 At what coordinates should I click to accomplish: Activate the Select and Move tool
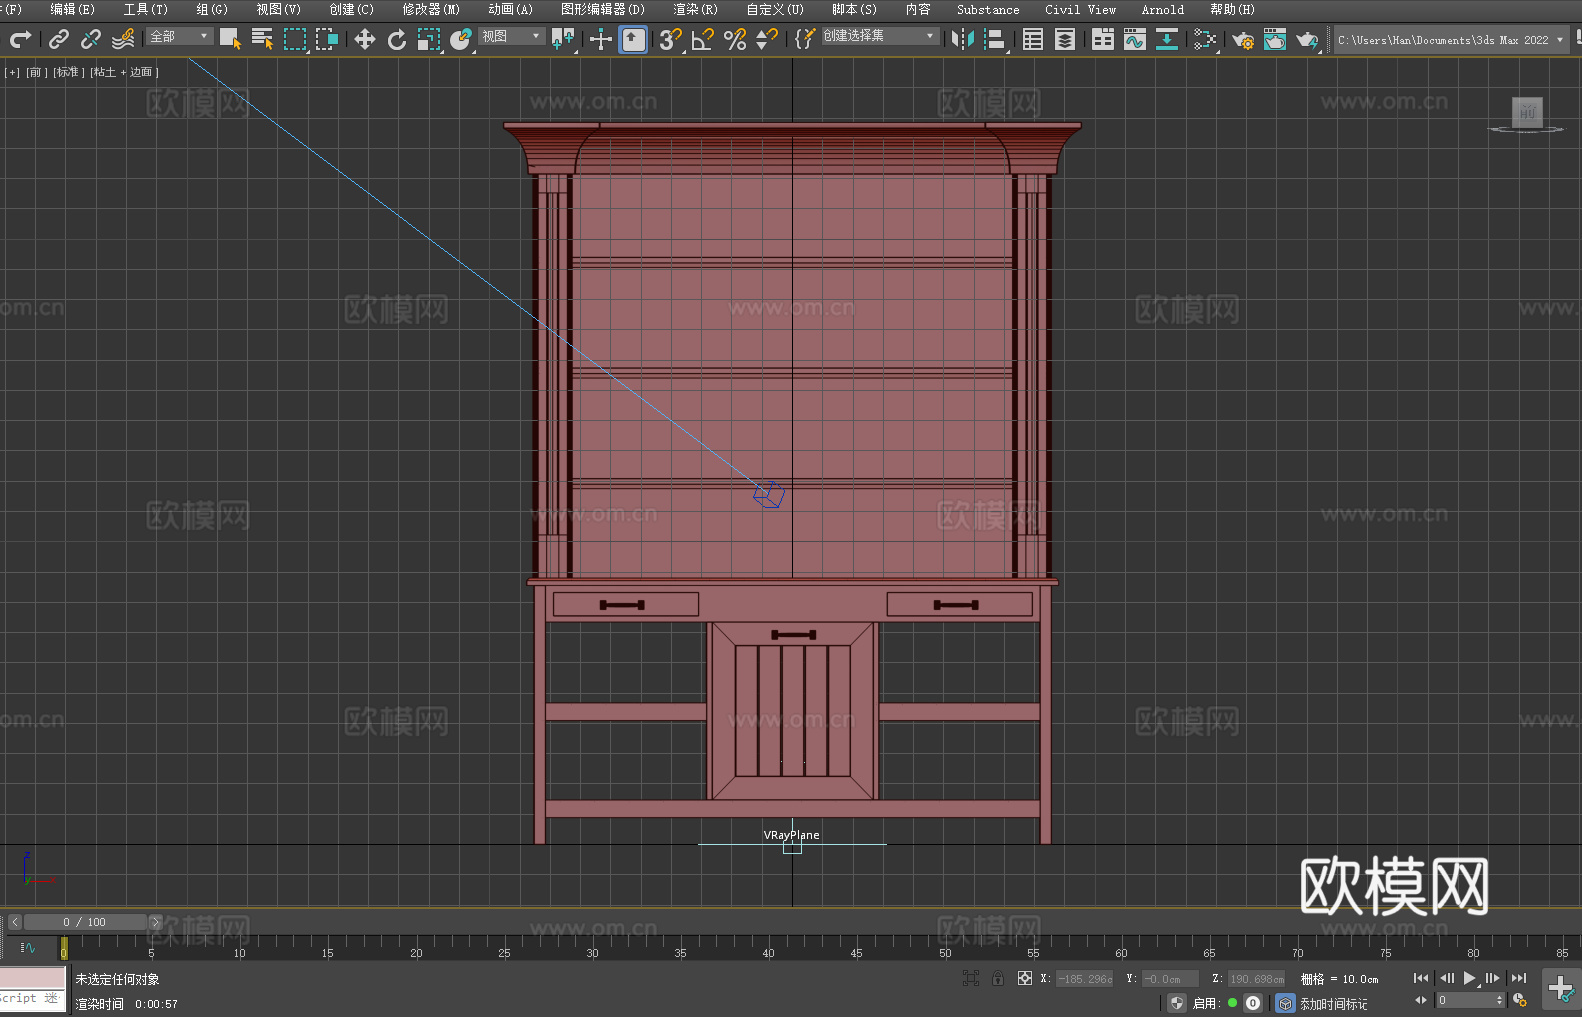tap(365, 39)
